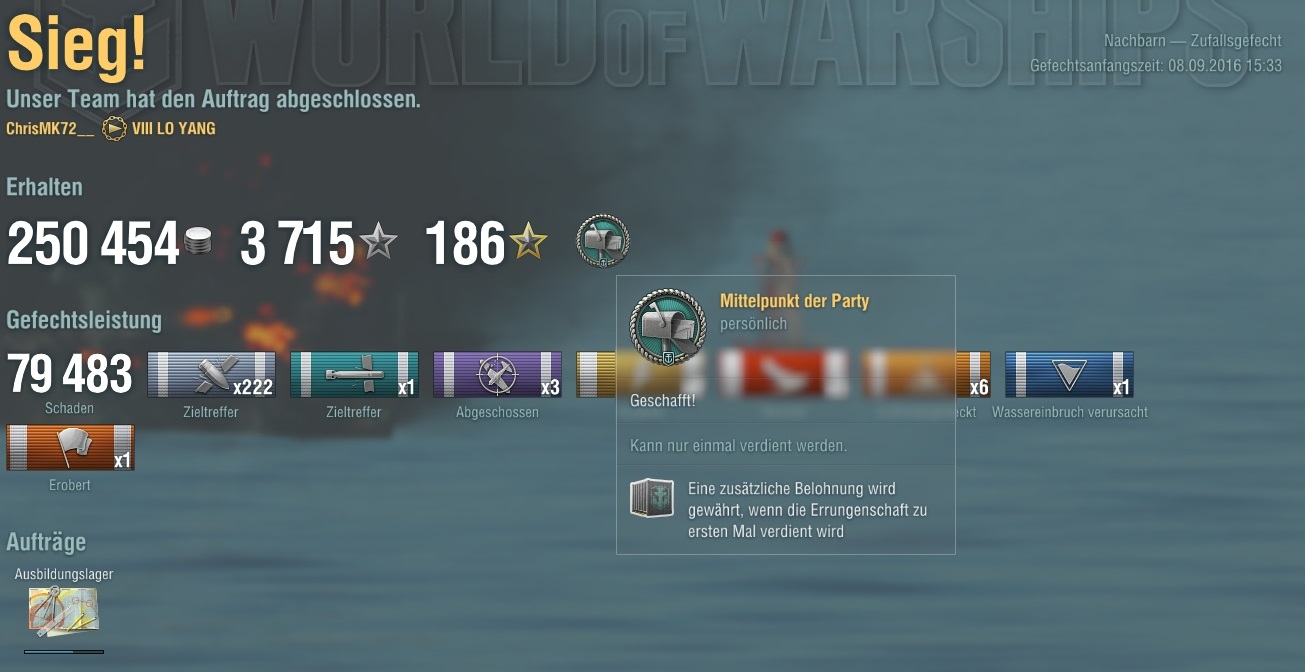Click the Wassereinbruch verursacht ribbon
This screenshot has height=672, width=1305.
pyautogui.click(x=1069, y=374)
